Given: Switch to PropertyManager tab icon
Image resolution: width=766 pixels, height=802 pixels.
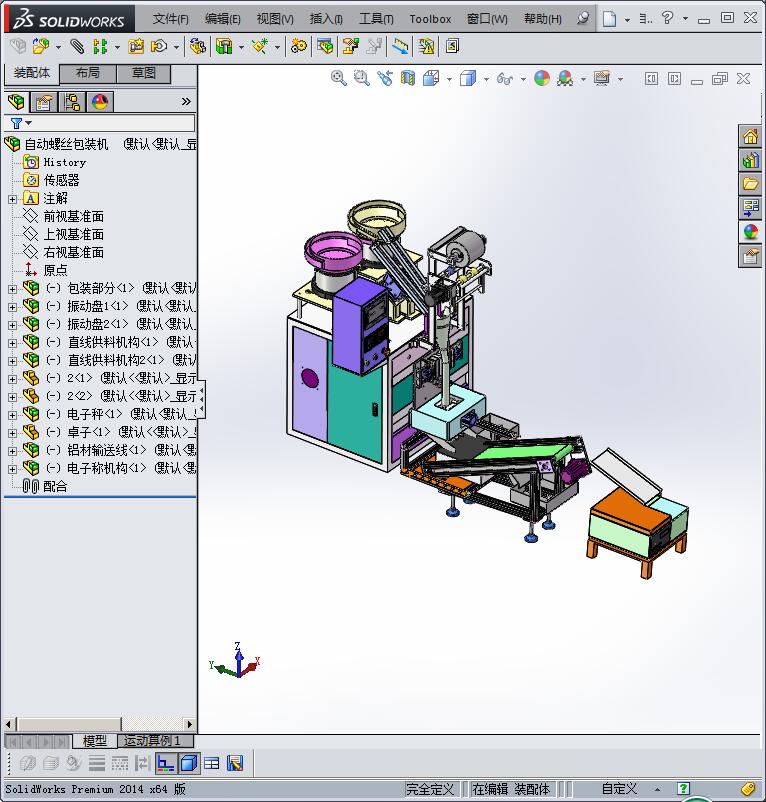Looking at the screenshot, I should point(44,102).
